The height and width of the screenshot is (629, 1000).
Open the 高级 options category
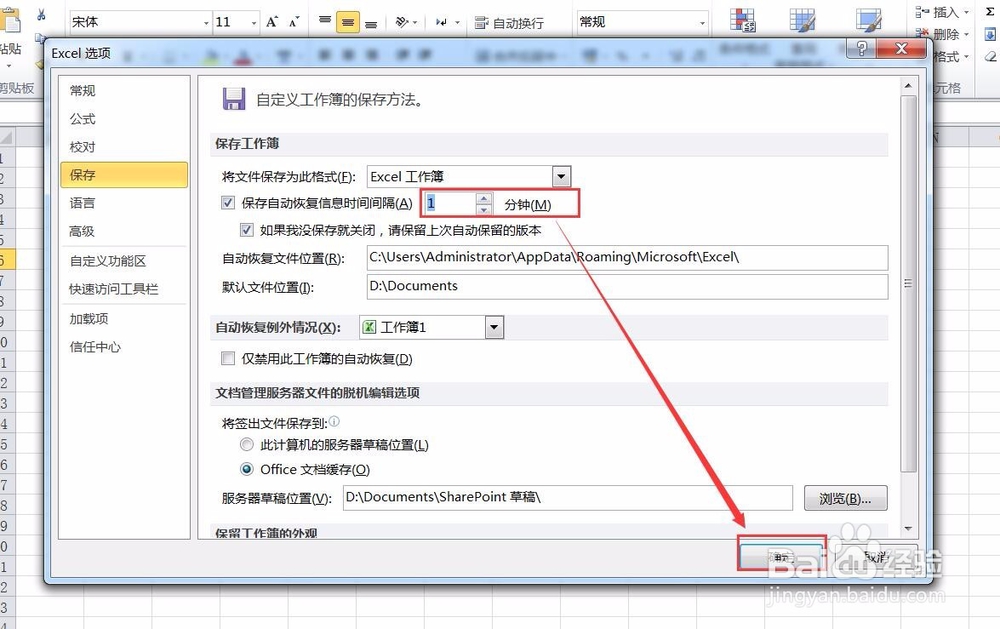pos(124,231)
